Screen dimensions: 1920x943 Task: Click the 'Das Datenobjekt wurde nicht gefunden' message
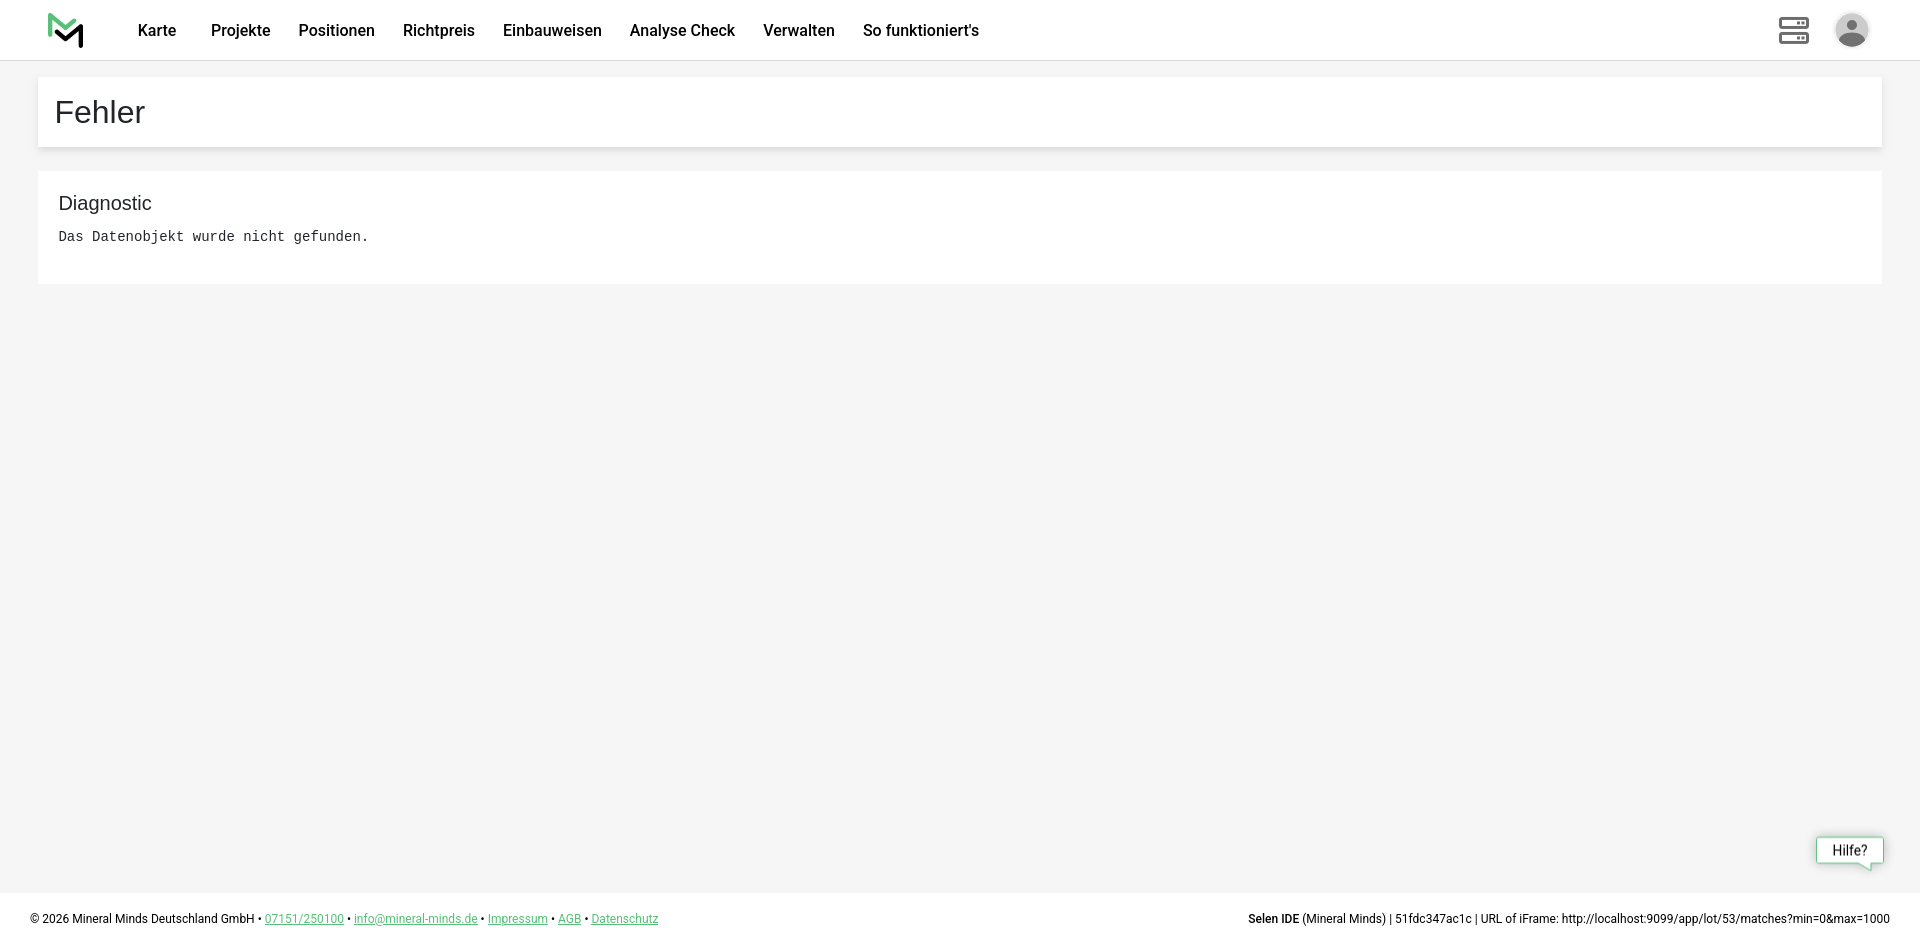click(x=213, y=237)
